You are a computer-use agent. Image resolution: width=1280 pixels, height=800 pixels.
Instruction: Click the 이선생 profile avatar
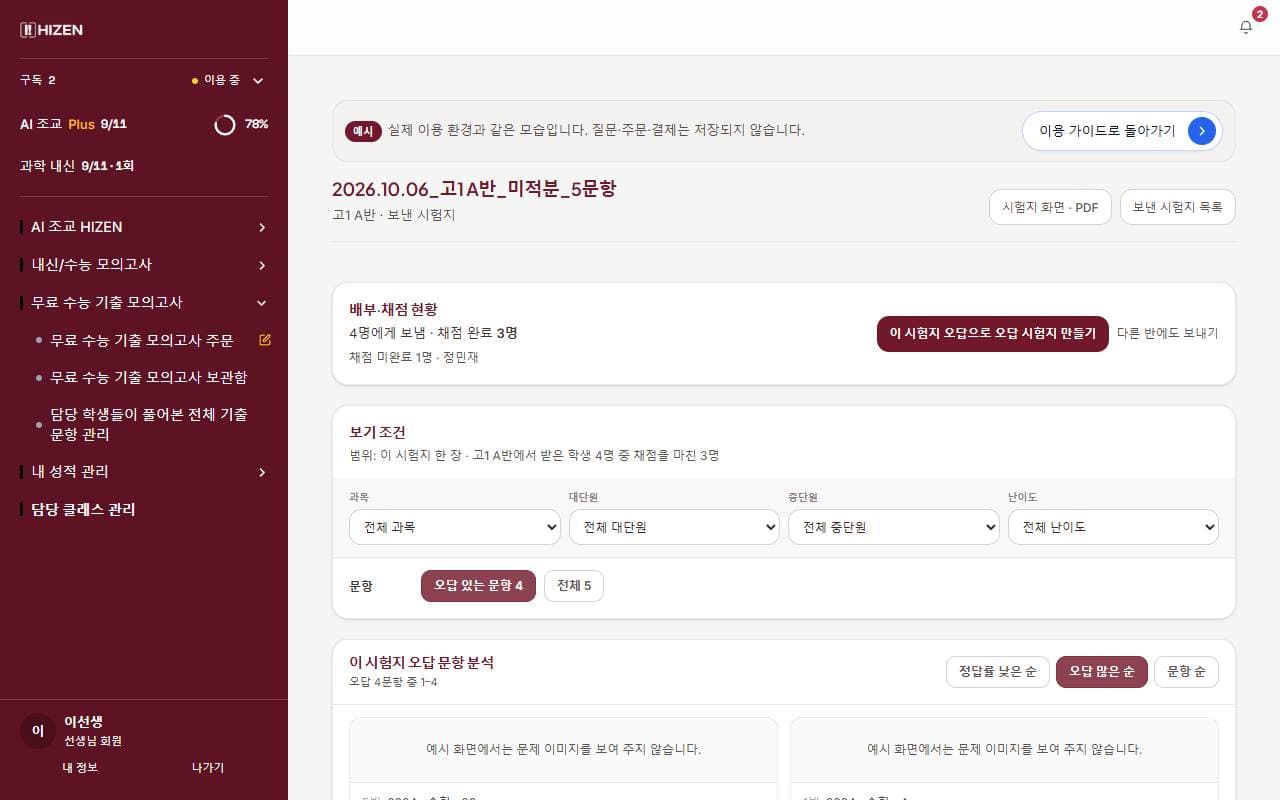click(38, 731)
